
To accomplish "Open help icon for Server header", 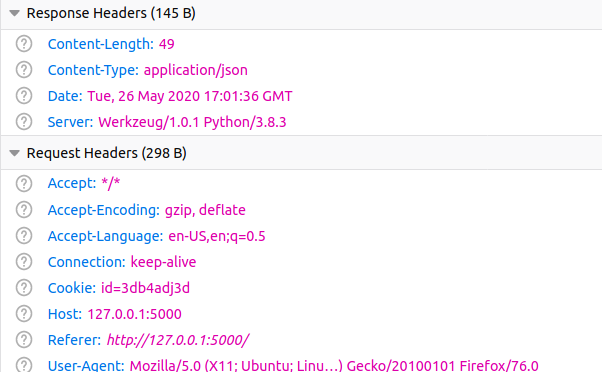I will pos(24,122).
